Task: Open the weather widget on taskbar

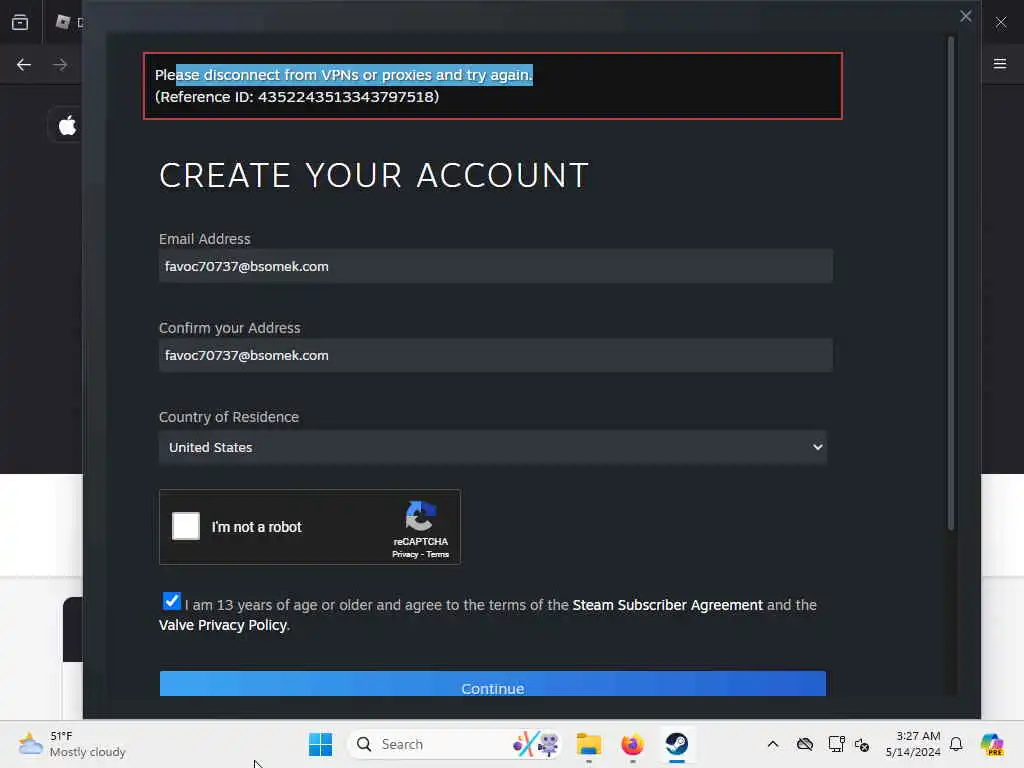Action: (x=72, y=744)
